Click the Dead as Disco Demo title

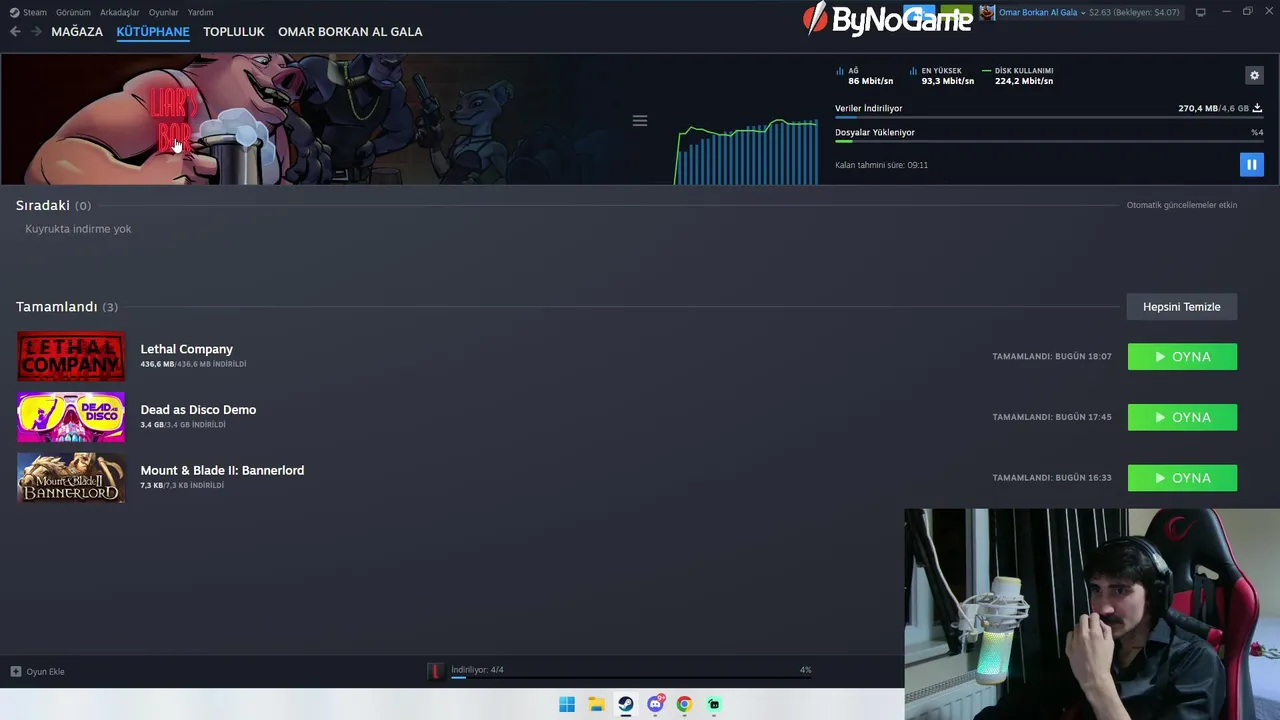pos(198,410)
